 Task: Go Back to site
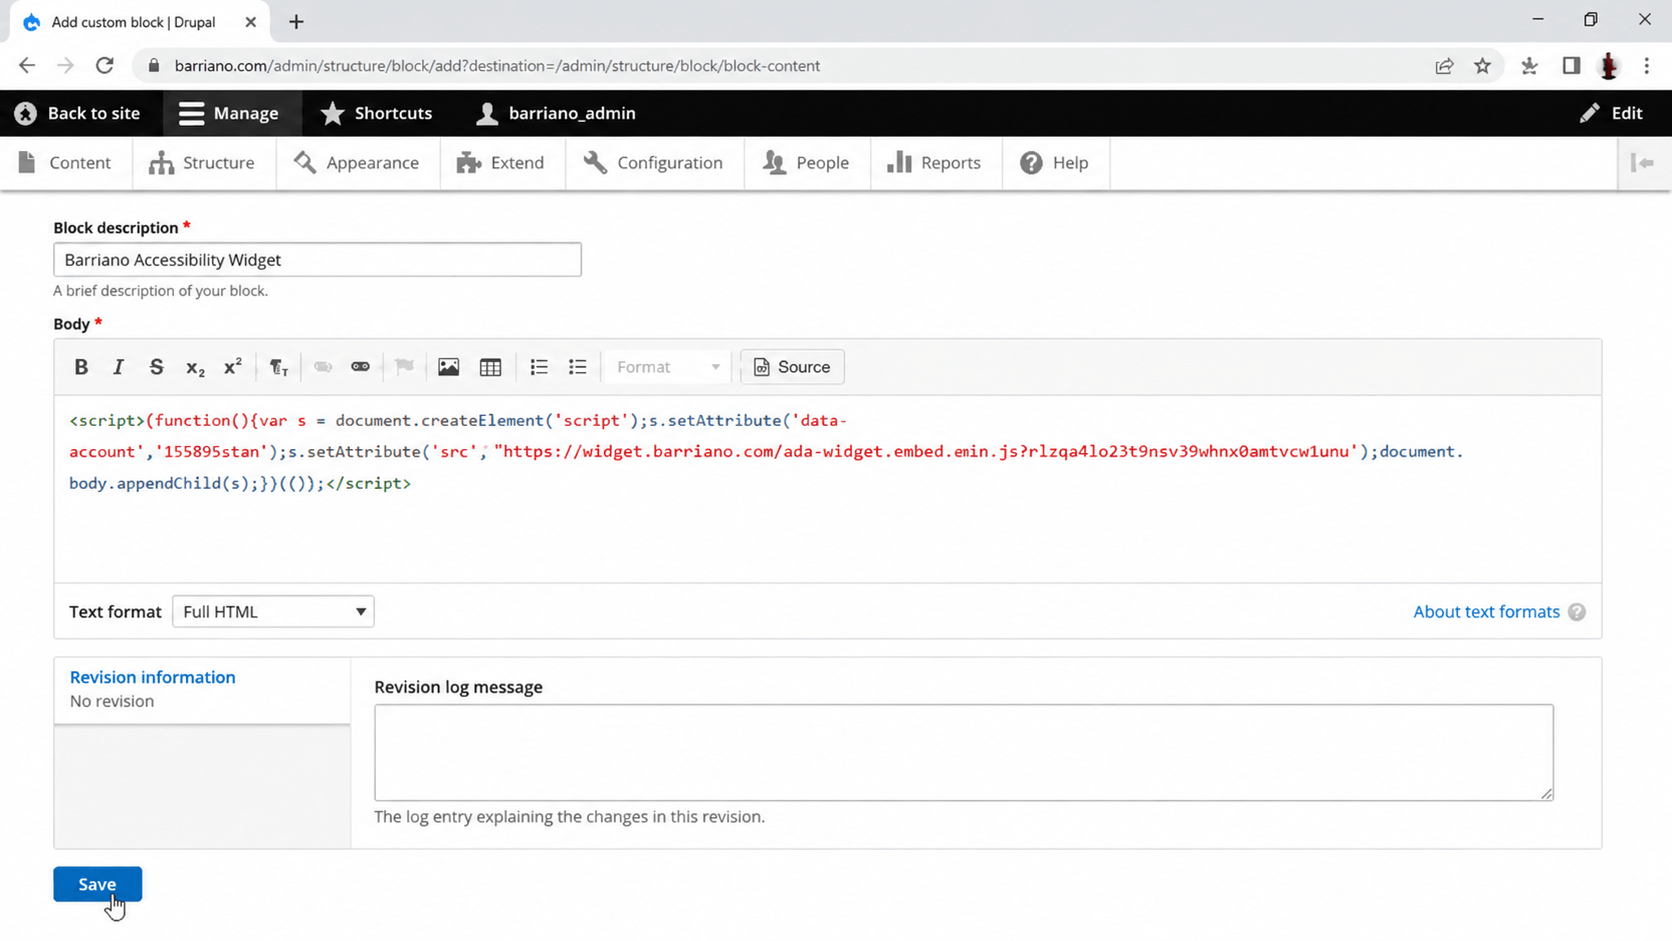click(x=77, y=113)
